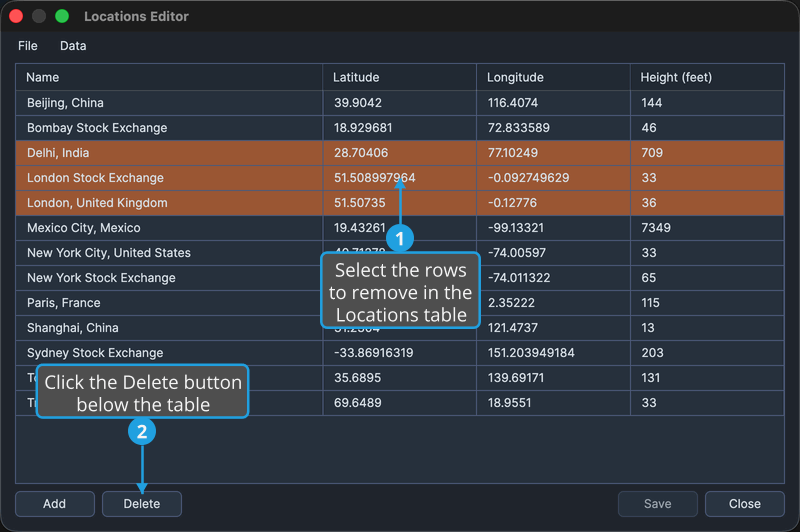Select the London Stock Exchange row
Screen dimensions: 800x532
point(399,178)
